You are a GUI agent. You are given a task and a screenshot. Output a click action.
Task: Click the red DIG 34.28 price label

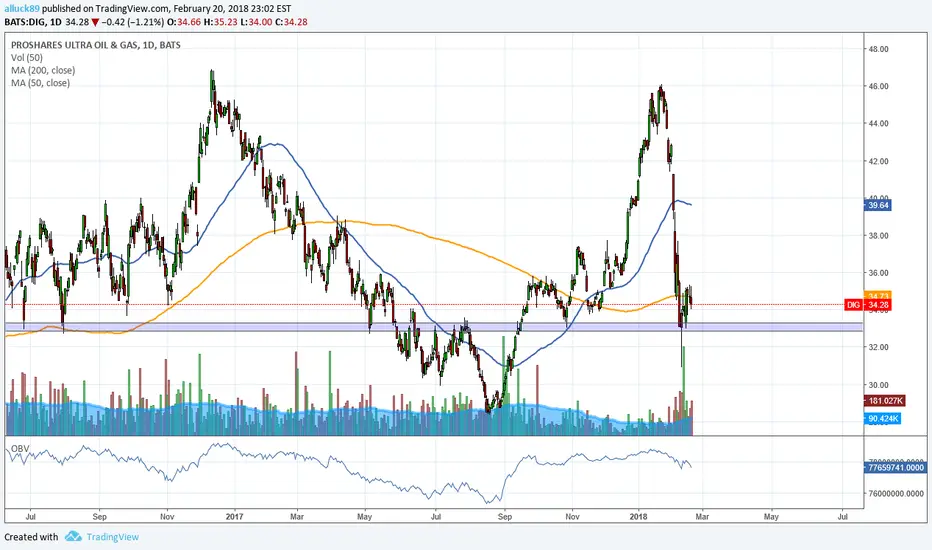(x=868, y=305)
